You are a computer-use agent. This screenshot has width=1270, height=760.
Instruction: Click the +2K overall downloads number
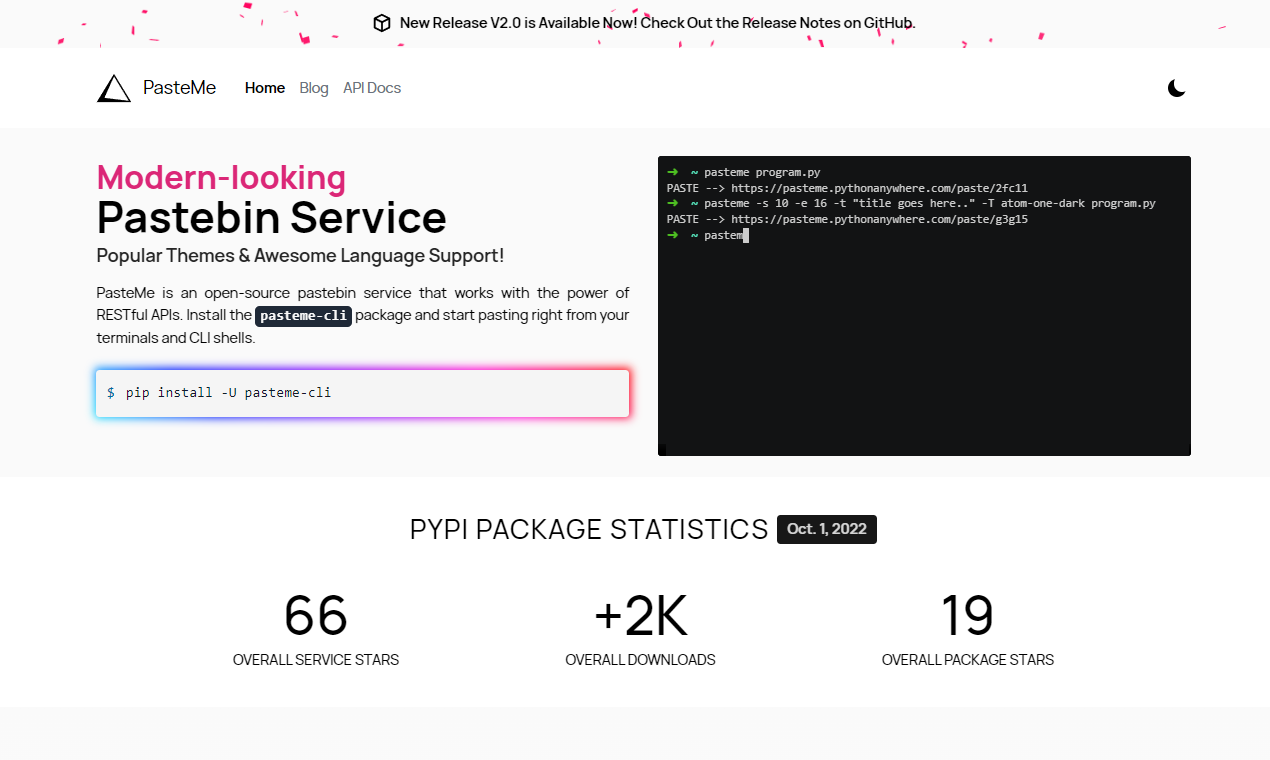640,615
